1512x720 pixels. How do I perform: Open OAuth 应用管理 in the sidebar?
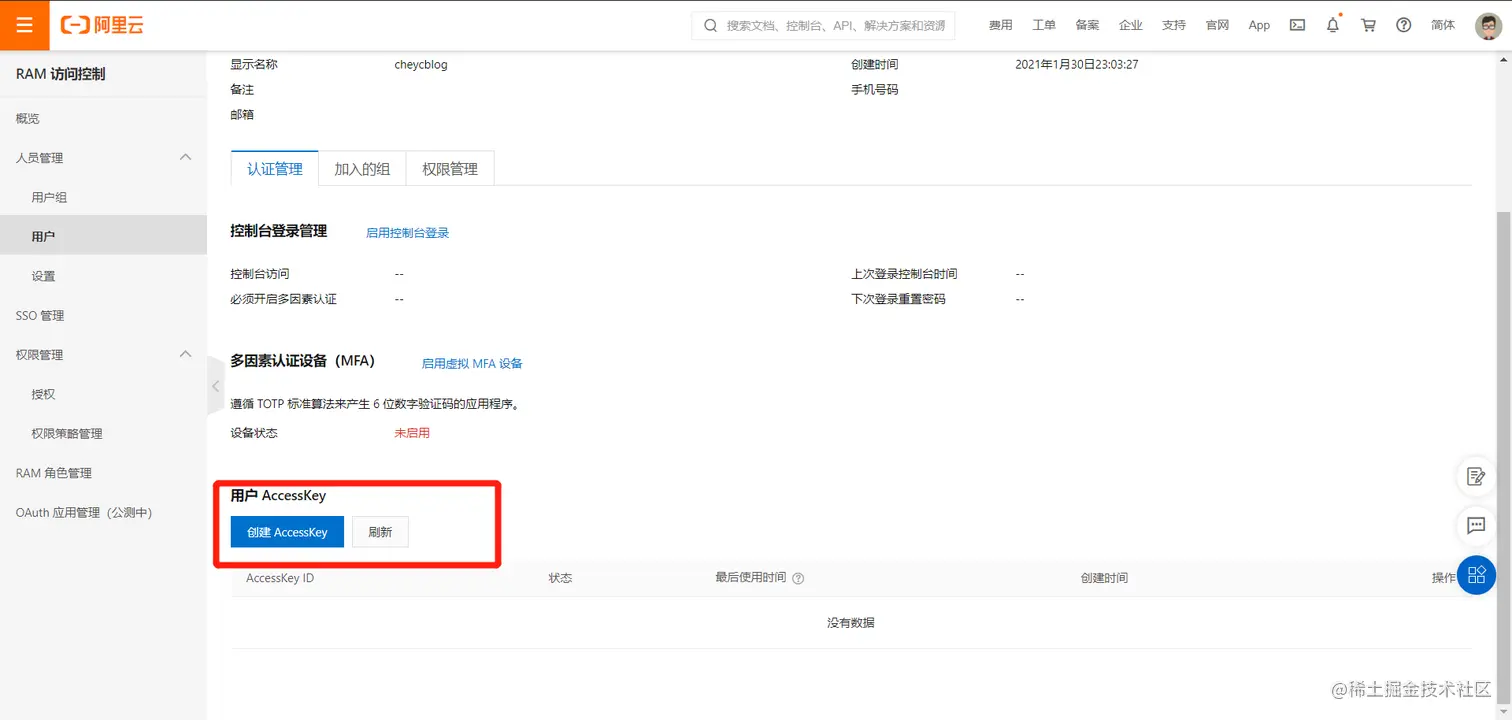[x=103, y=512]
